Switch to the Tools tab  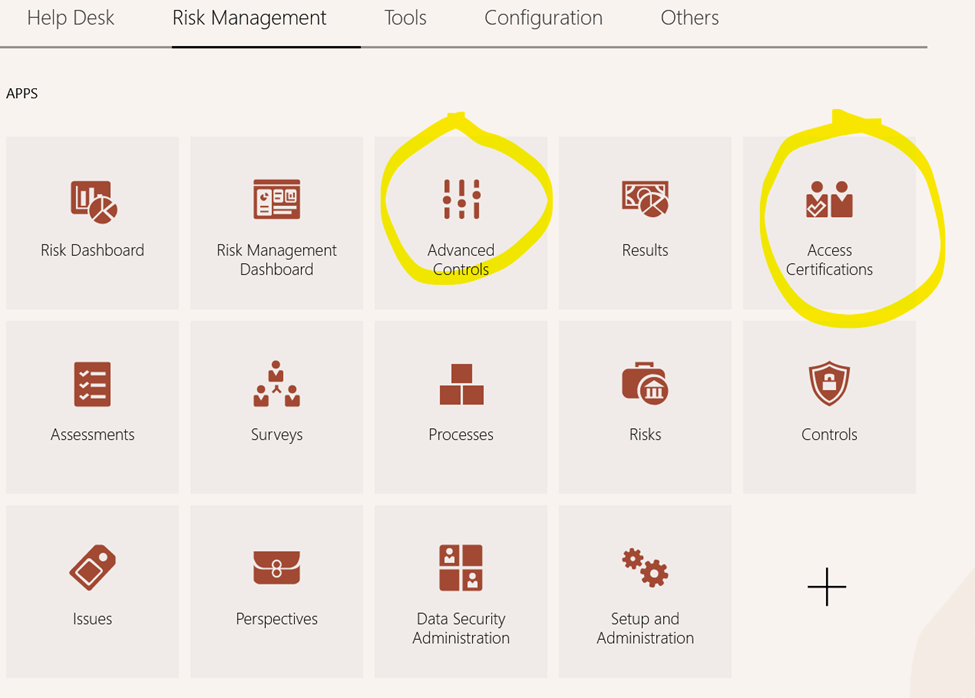point(405,18)
